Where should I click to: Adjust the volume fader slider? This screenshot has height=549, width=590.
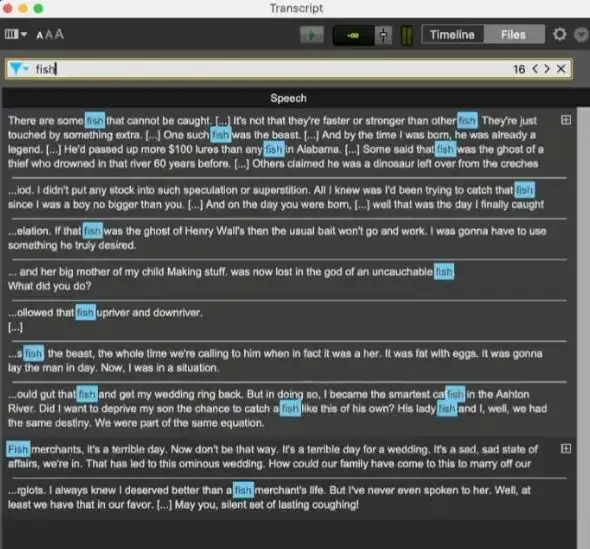383,35
